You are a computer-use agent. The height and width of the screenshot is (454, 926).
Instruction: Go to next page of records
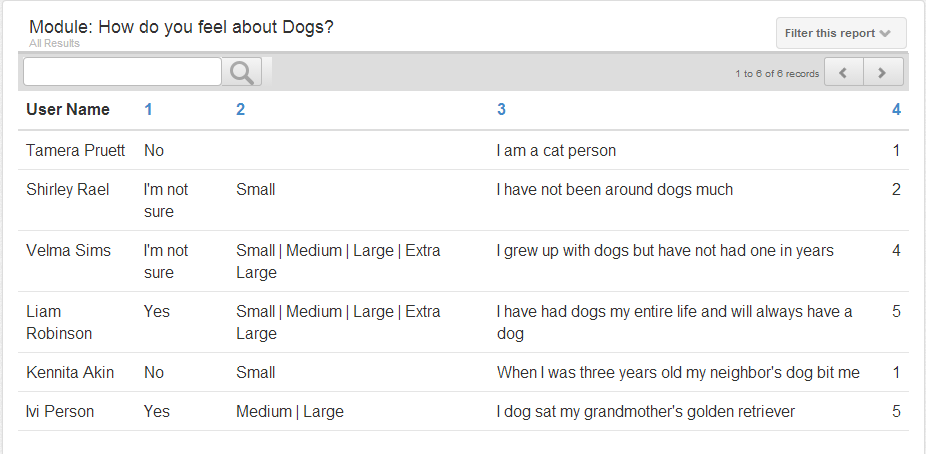point(883,72)
